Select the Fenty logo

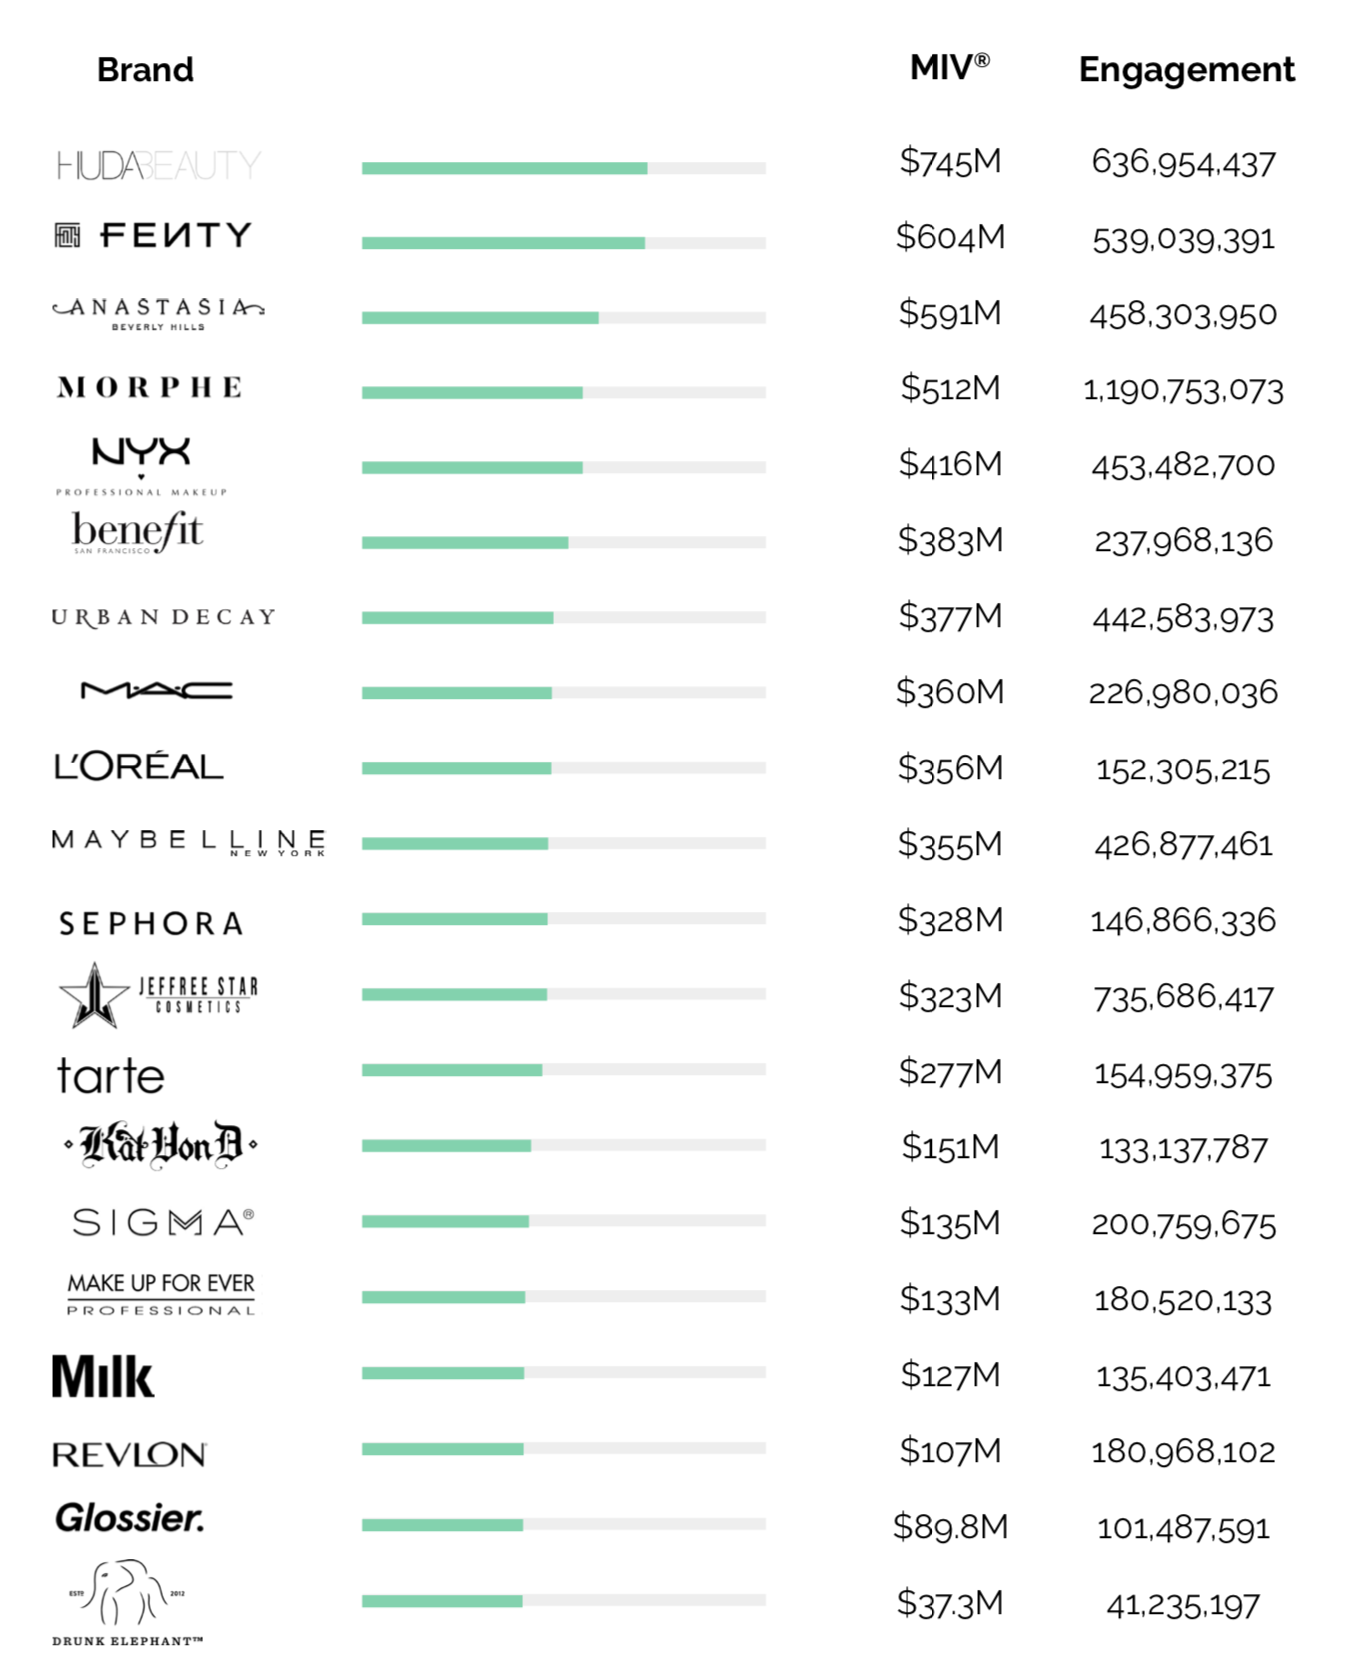[152, 235]
